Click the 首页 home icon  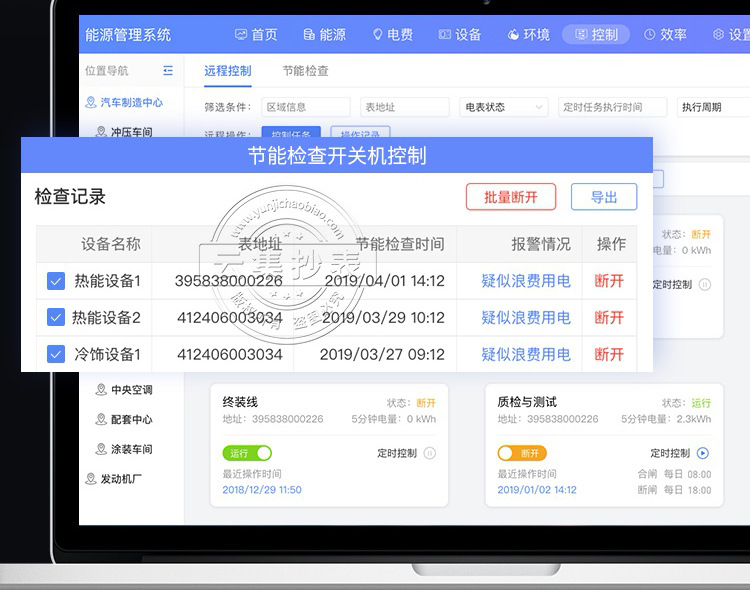pos(241,34)
